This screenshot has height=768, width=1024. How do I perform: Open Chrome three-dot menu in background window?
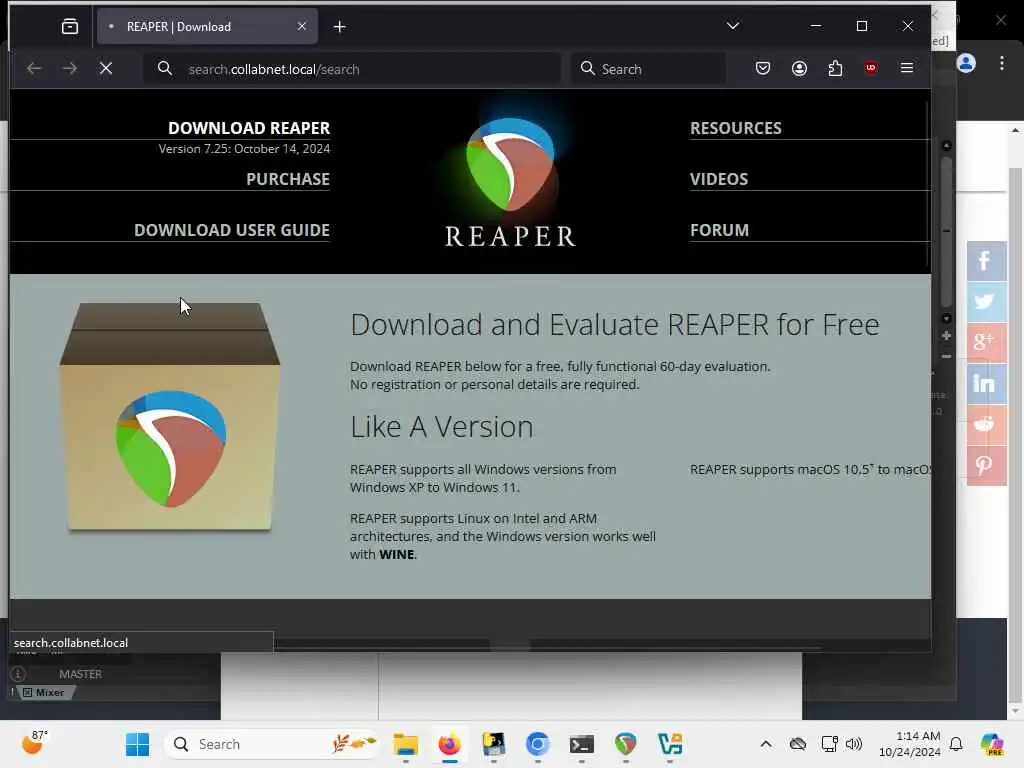1002,63
